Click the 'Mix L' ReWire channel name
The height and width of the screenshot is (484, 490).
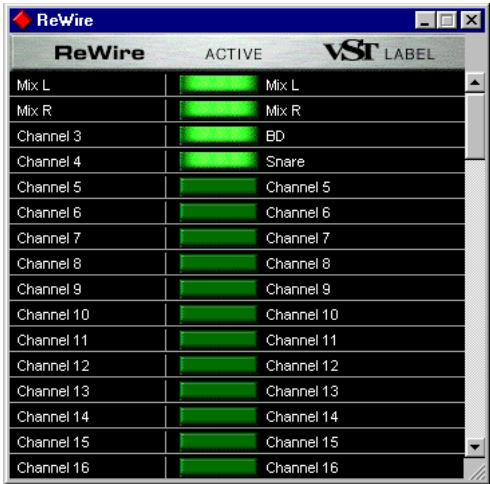pos(33,85)
